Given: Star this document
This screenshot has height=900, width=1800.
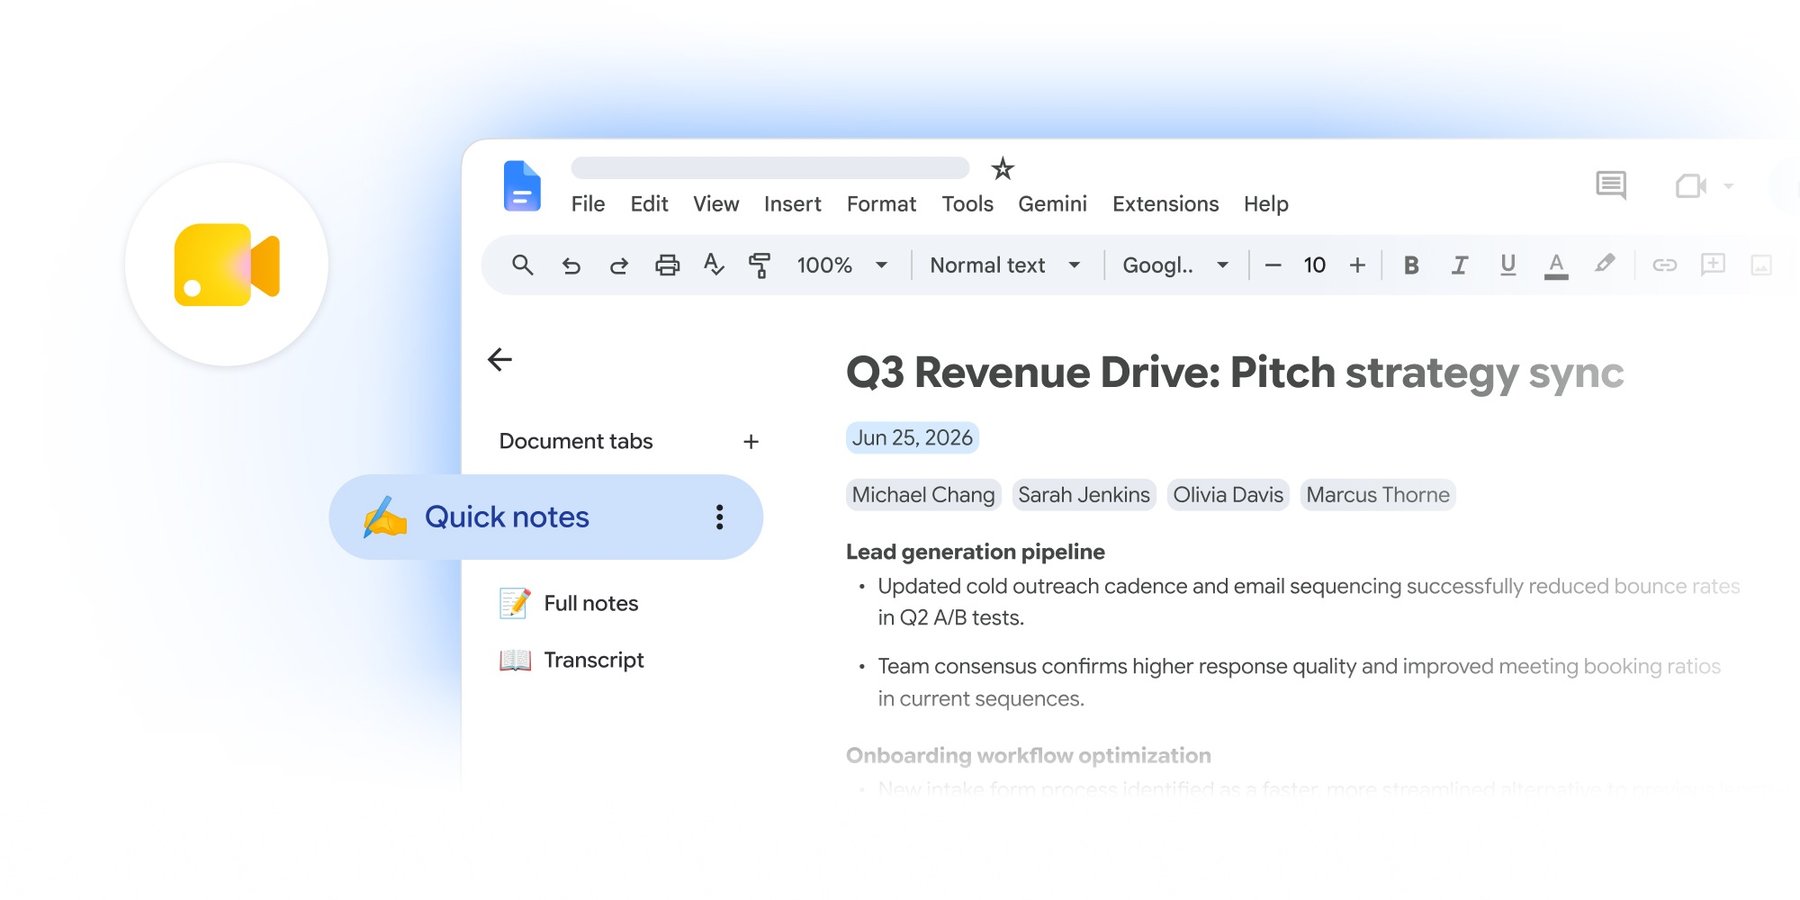Looking at the screenshot, I should [x=1002, y=168].
